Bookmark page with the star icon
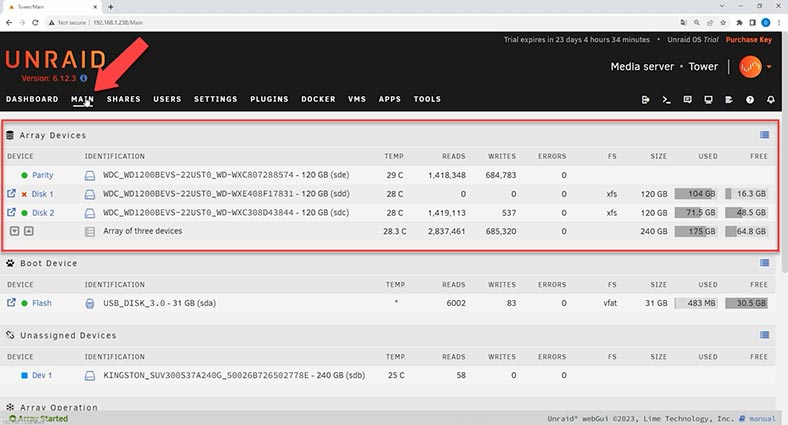The image size is (788, 425). (723, 23)
